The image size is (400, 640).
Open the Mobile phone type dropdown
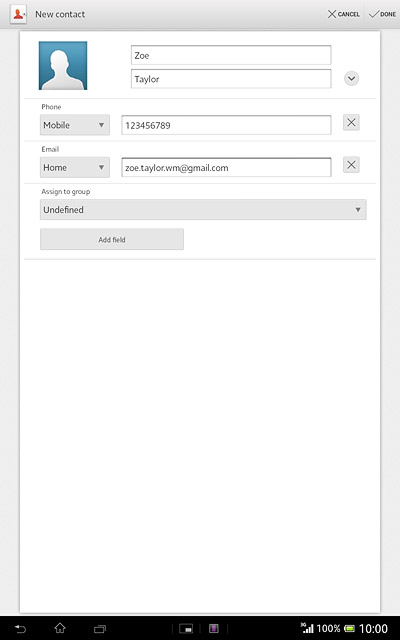(x=75, y=125)
